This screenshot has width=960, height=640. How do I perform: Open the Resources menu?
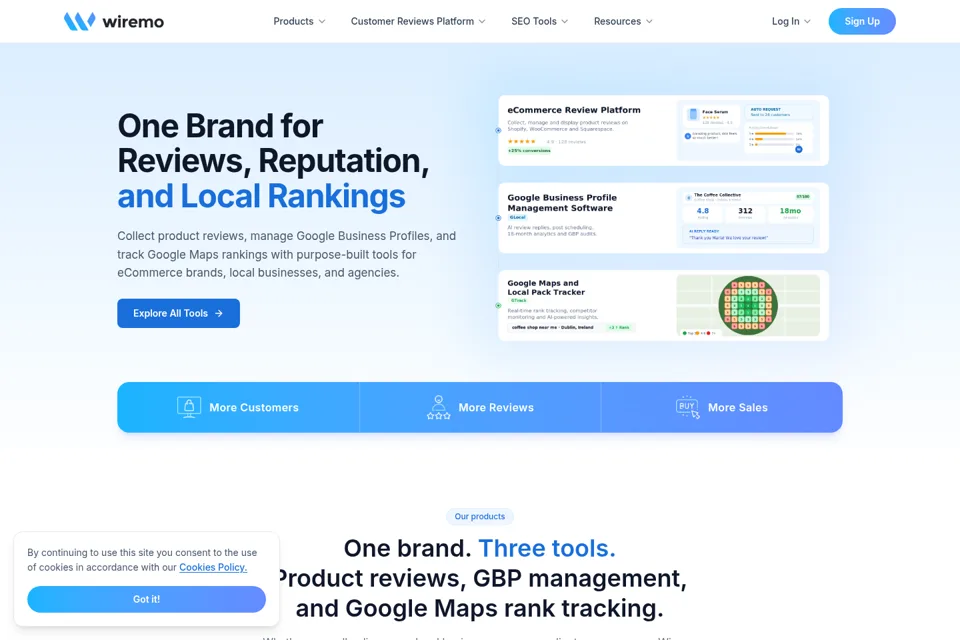coord(623,21)
